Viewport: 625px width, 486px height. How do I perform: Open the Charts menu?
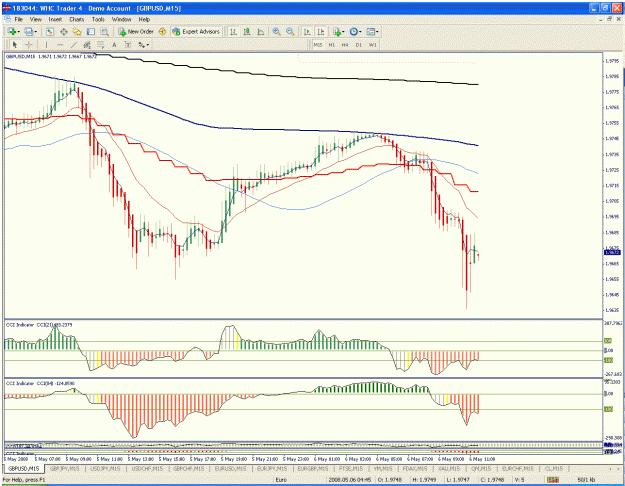pyautogui.click(x=77, y=19)
